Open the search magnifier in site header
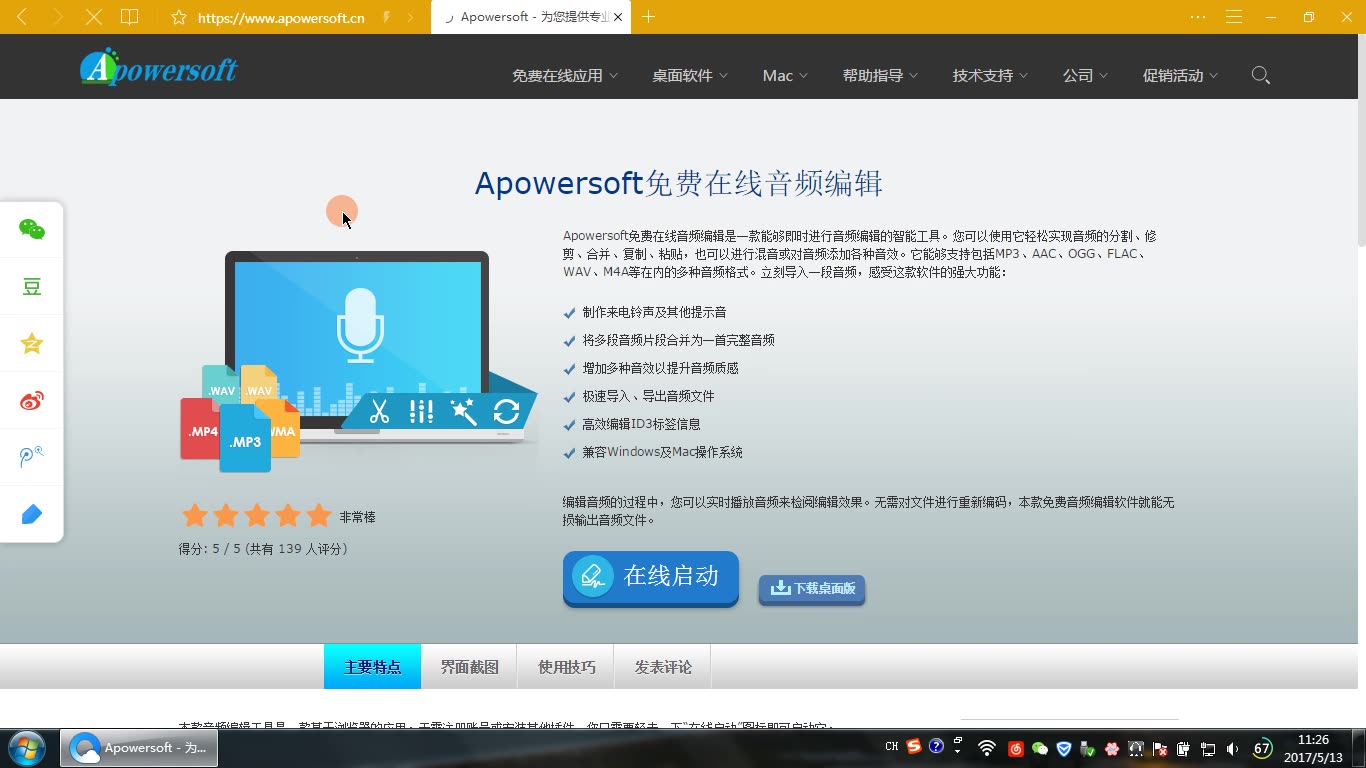Viewport: 1366px width, 768px height. (1260, 75)
